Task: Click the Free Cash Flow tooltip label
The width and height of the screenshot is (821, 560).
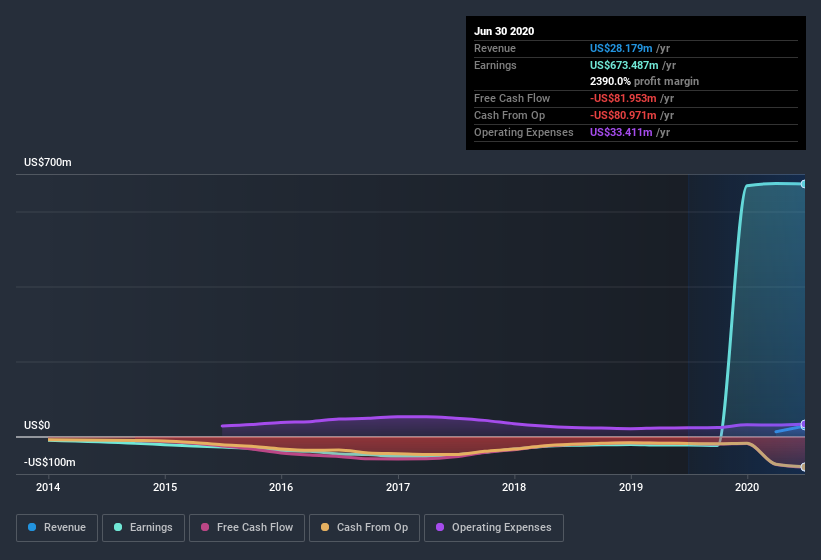Action: pyautogui.click(x=512, y=98)
